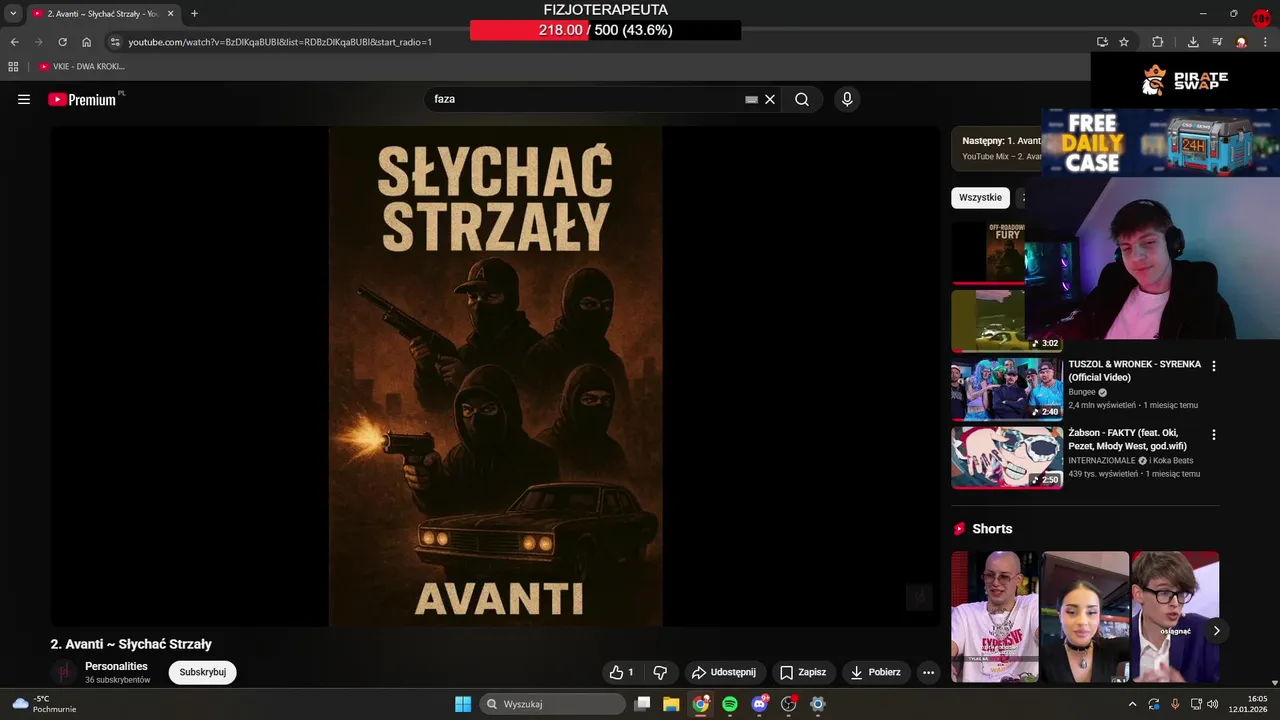Select the Wszystkie filter chip
Image resolution: width=1280 pixels, height=720 pixels.
pos(980,197)
